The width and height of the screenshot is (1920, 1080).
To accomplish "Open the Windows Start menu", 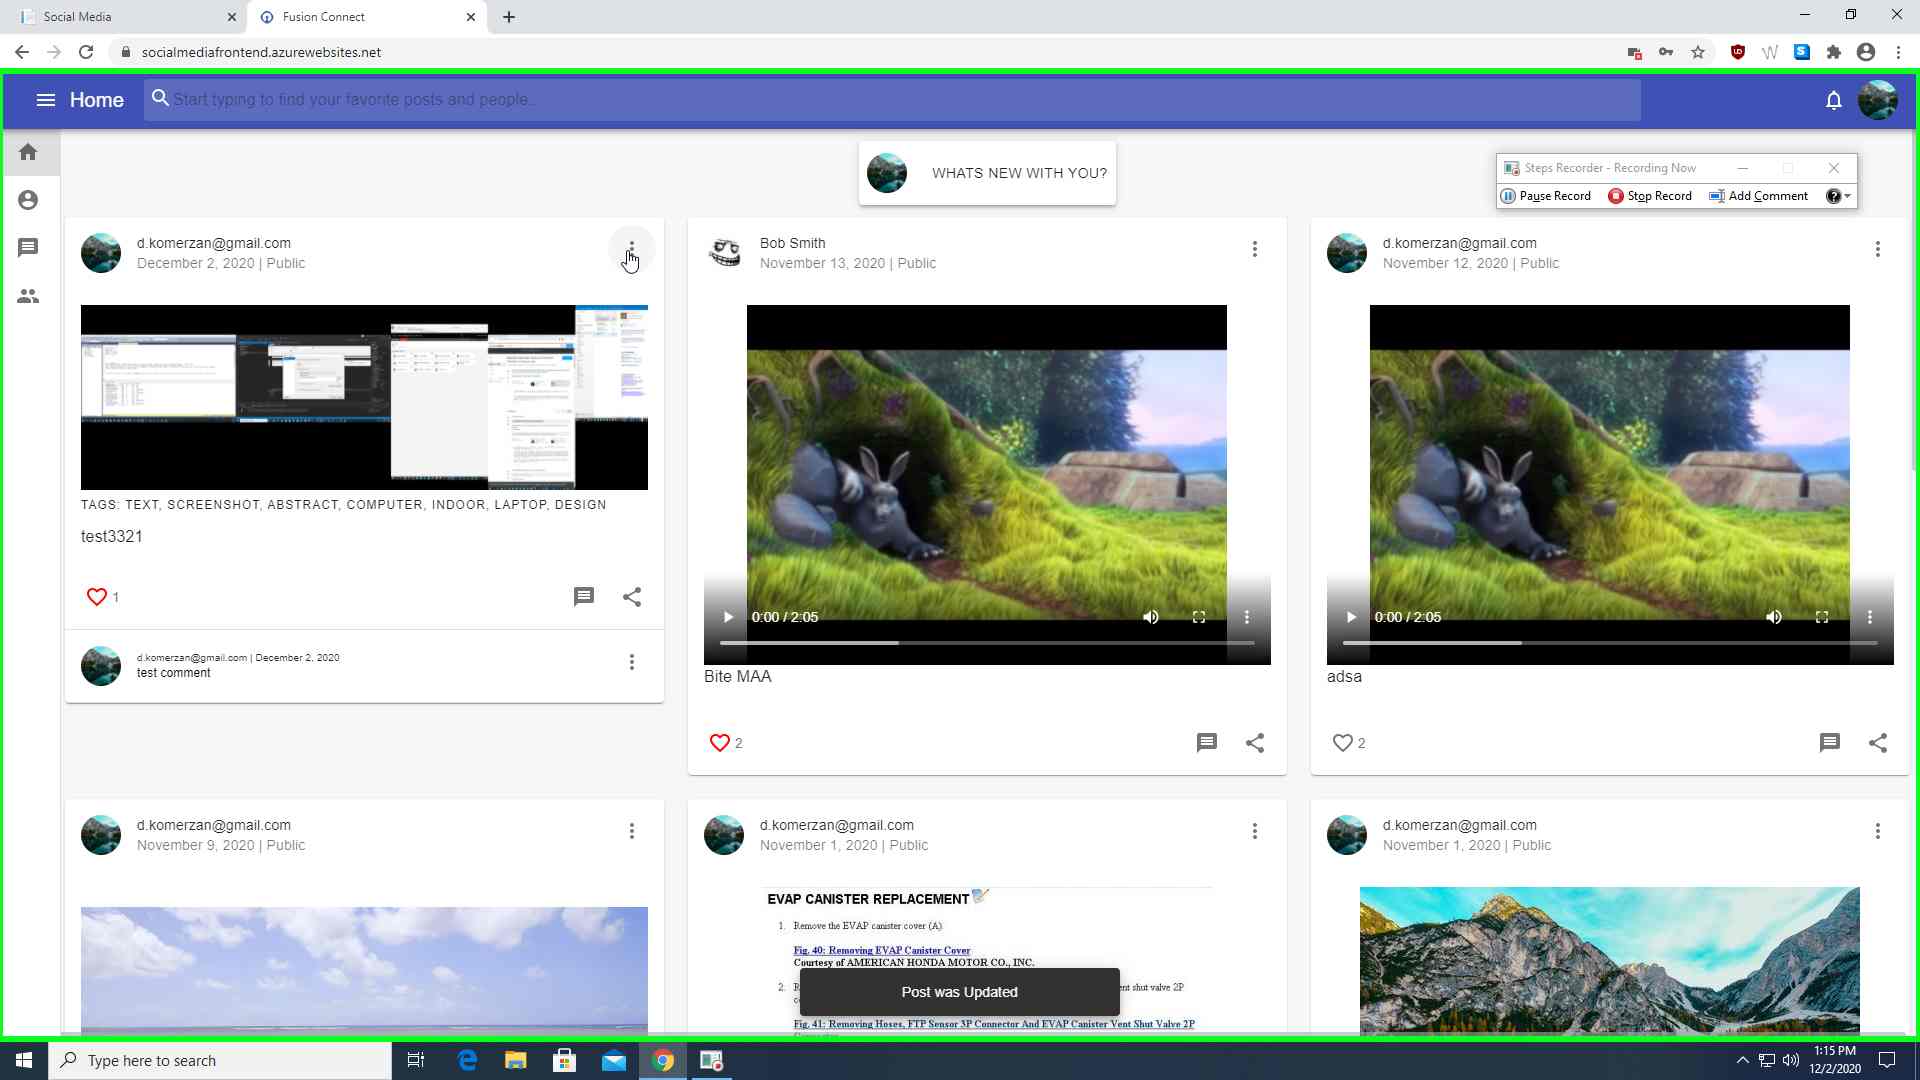I will point(24,1060).
